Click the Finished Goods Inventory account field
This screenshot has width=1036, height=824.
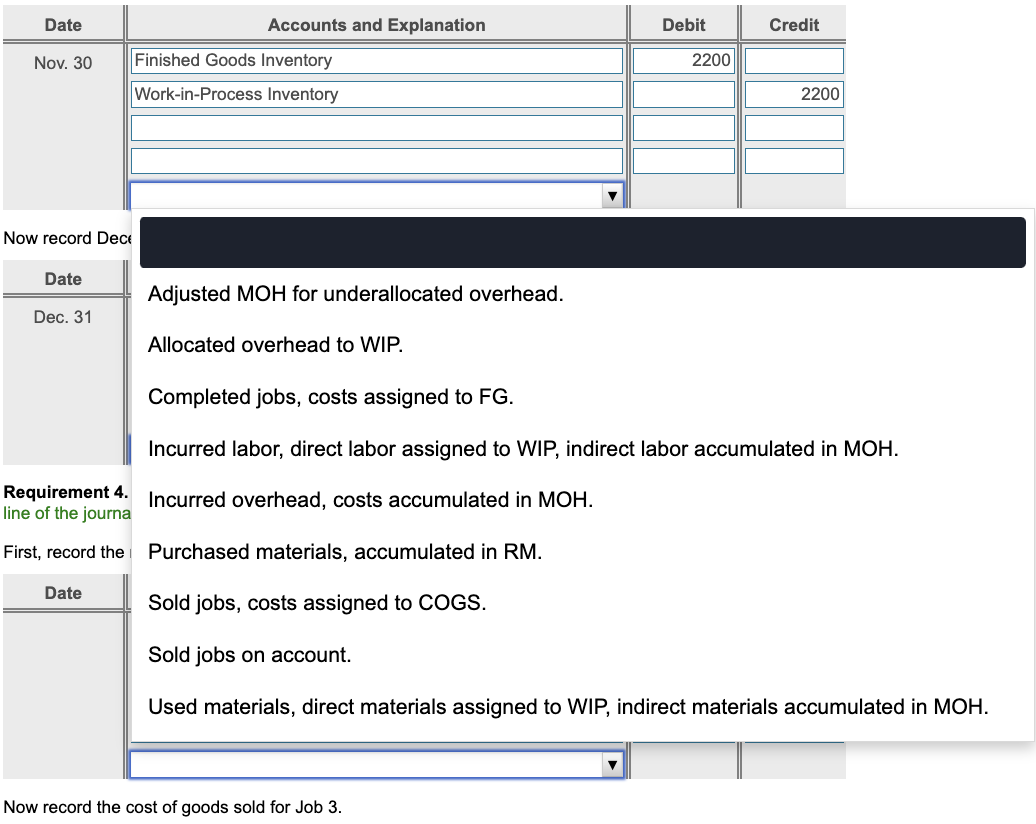pos(377,60)
